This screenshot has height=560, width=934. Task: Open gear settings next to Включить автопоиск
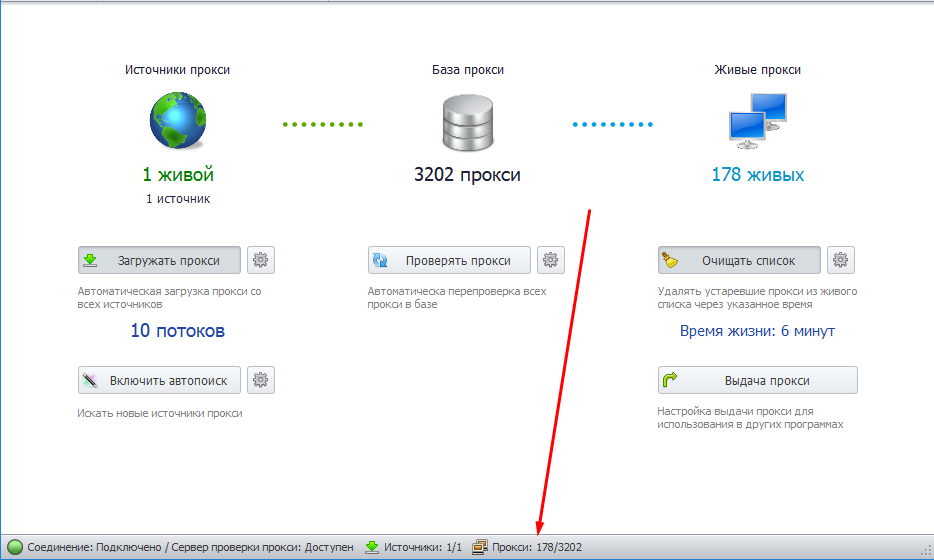tap(260, 380)
